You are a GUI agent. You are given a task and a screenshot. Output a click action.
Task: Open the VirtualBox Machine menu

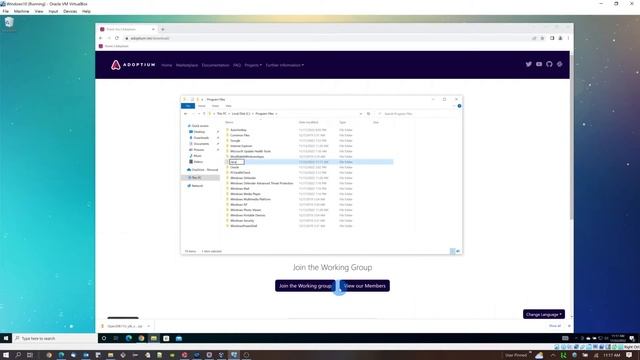tap(21, 11)
